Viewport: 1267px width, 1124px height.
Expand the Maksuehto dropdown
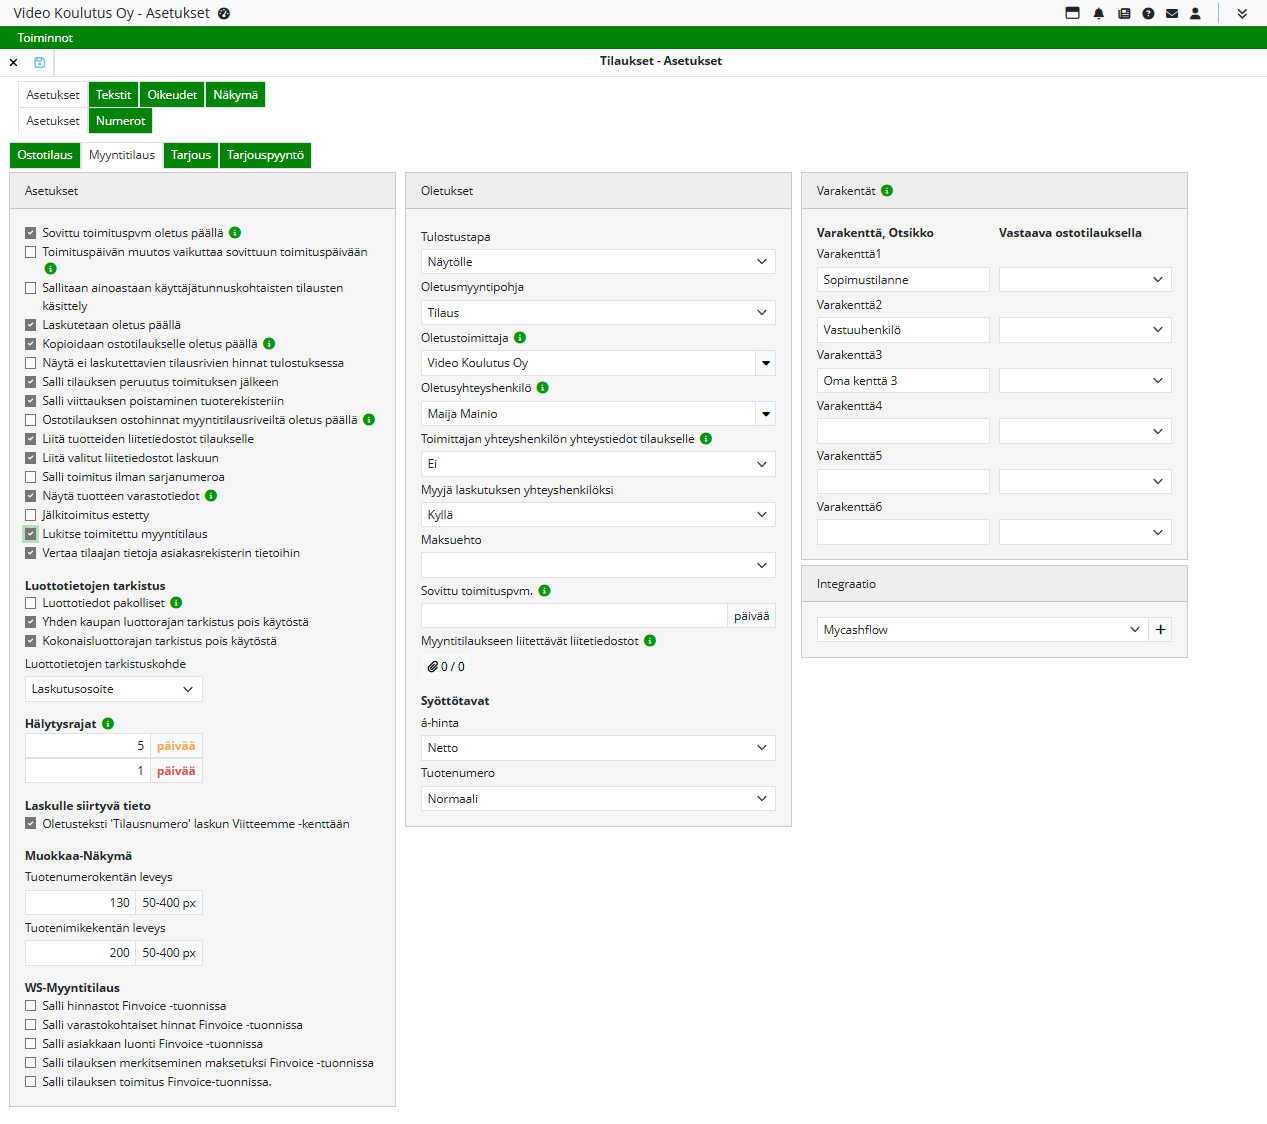pyautogui.click(x=597, y=566)
